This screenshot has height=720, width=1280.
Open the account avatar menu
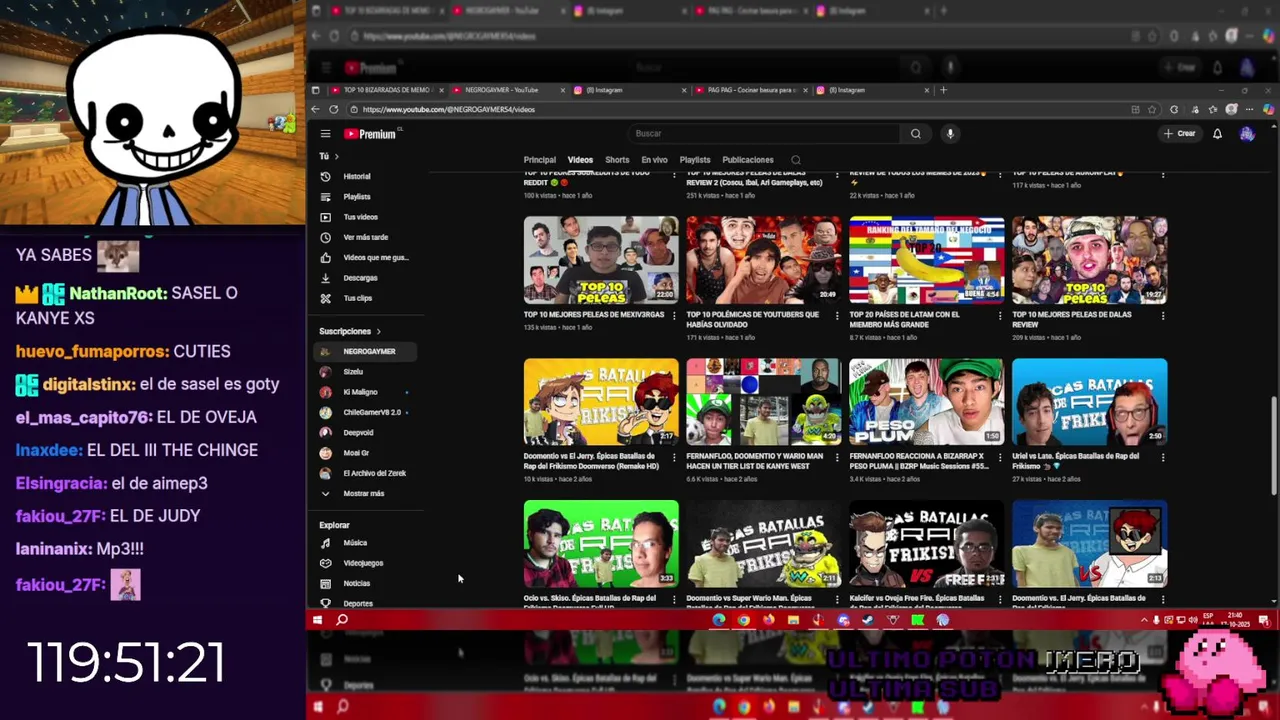(x=1247, y=134)
